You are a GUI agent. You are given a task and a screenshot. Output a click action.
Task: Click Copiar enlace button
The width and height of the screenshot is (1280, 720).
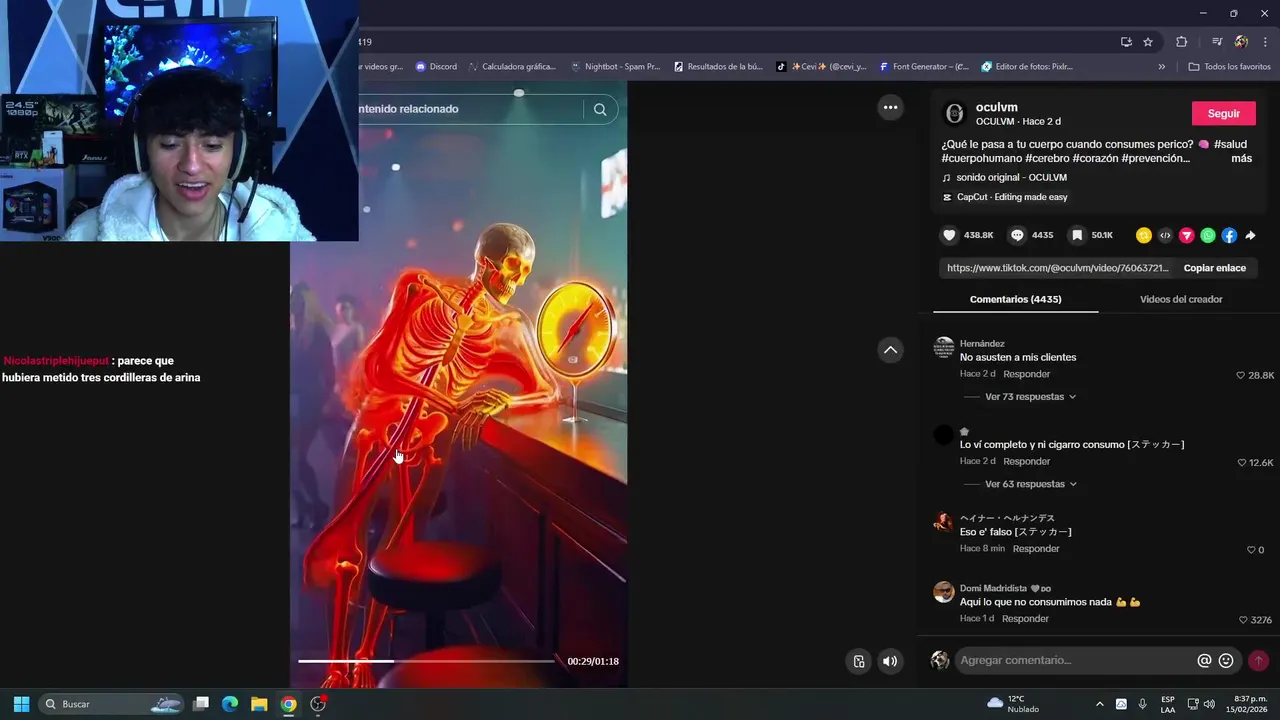1214,268
